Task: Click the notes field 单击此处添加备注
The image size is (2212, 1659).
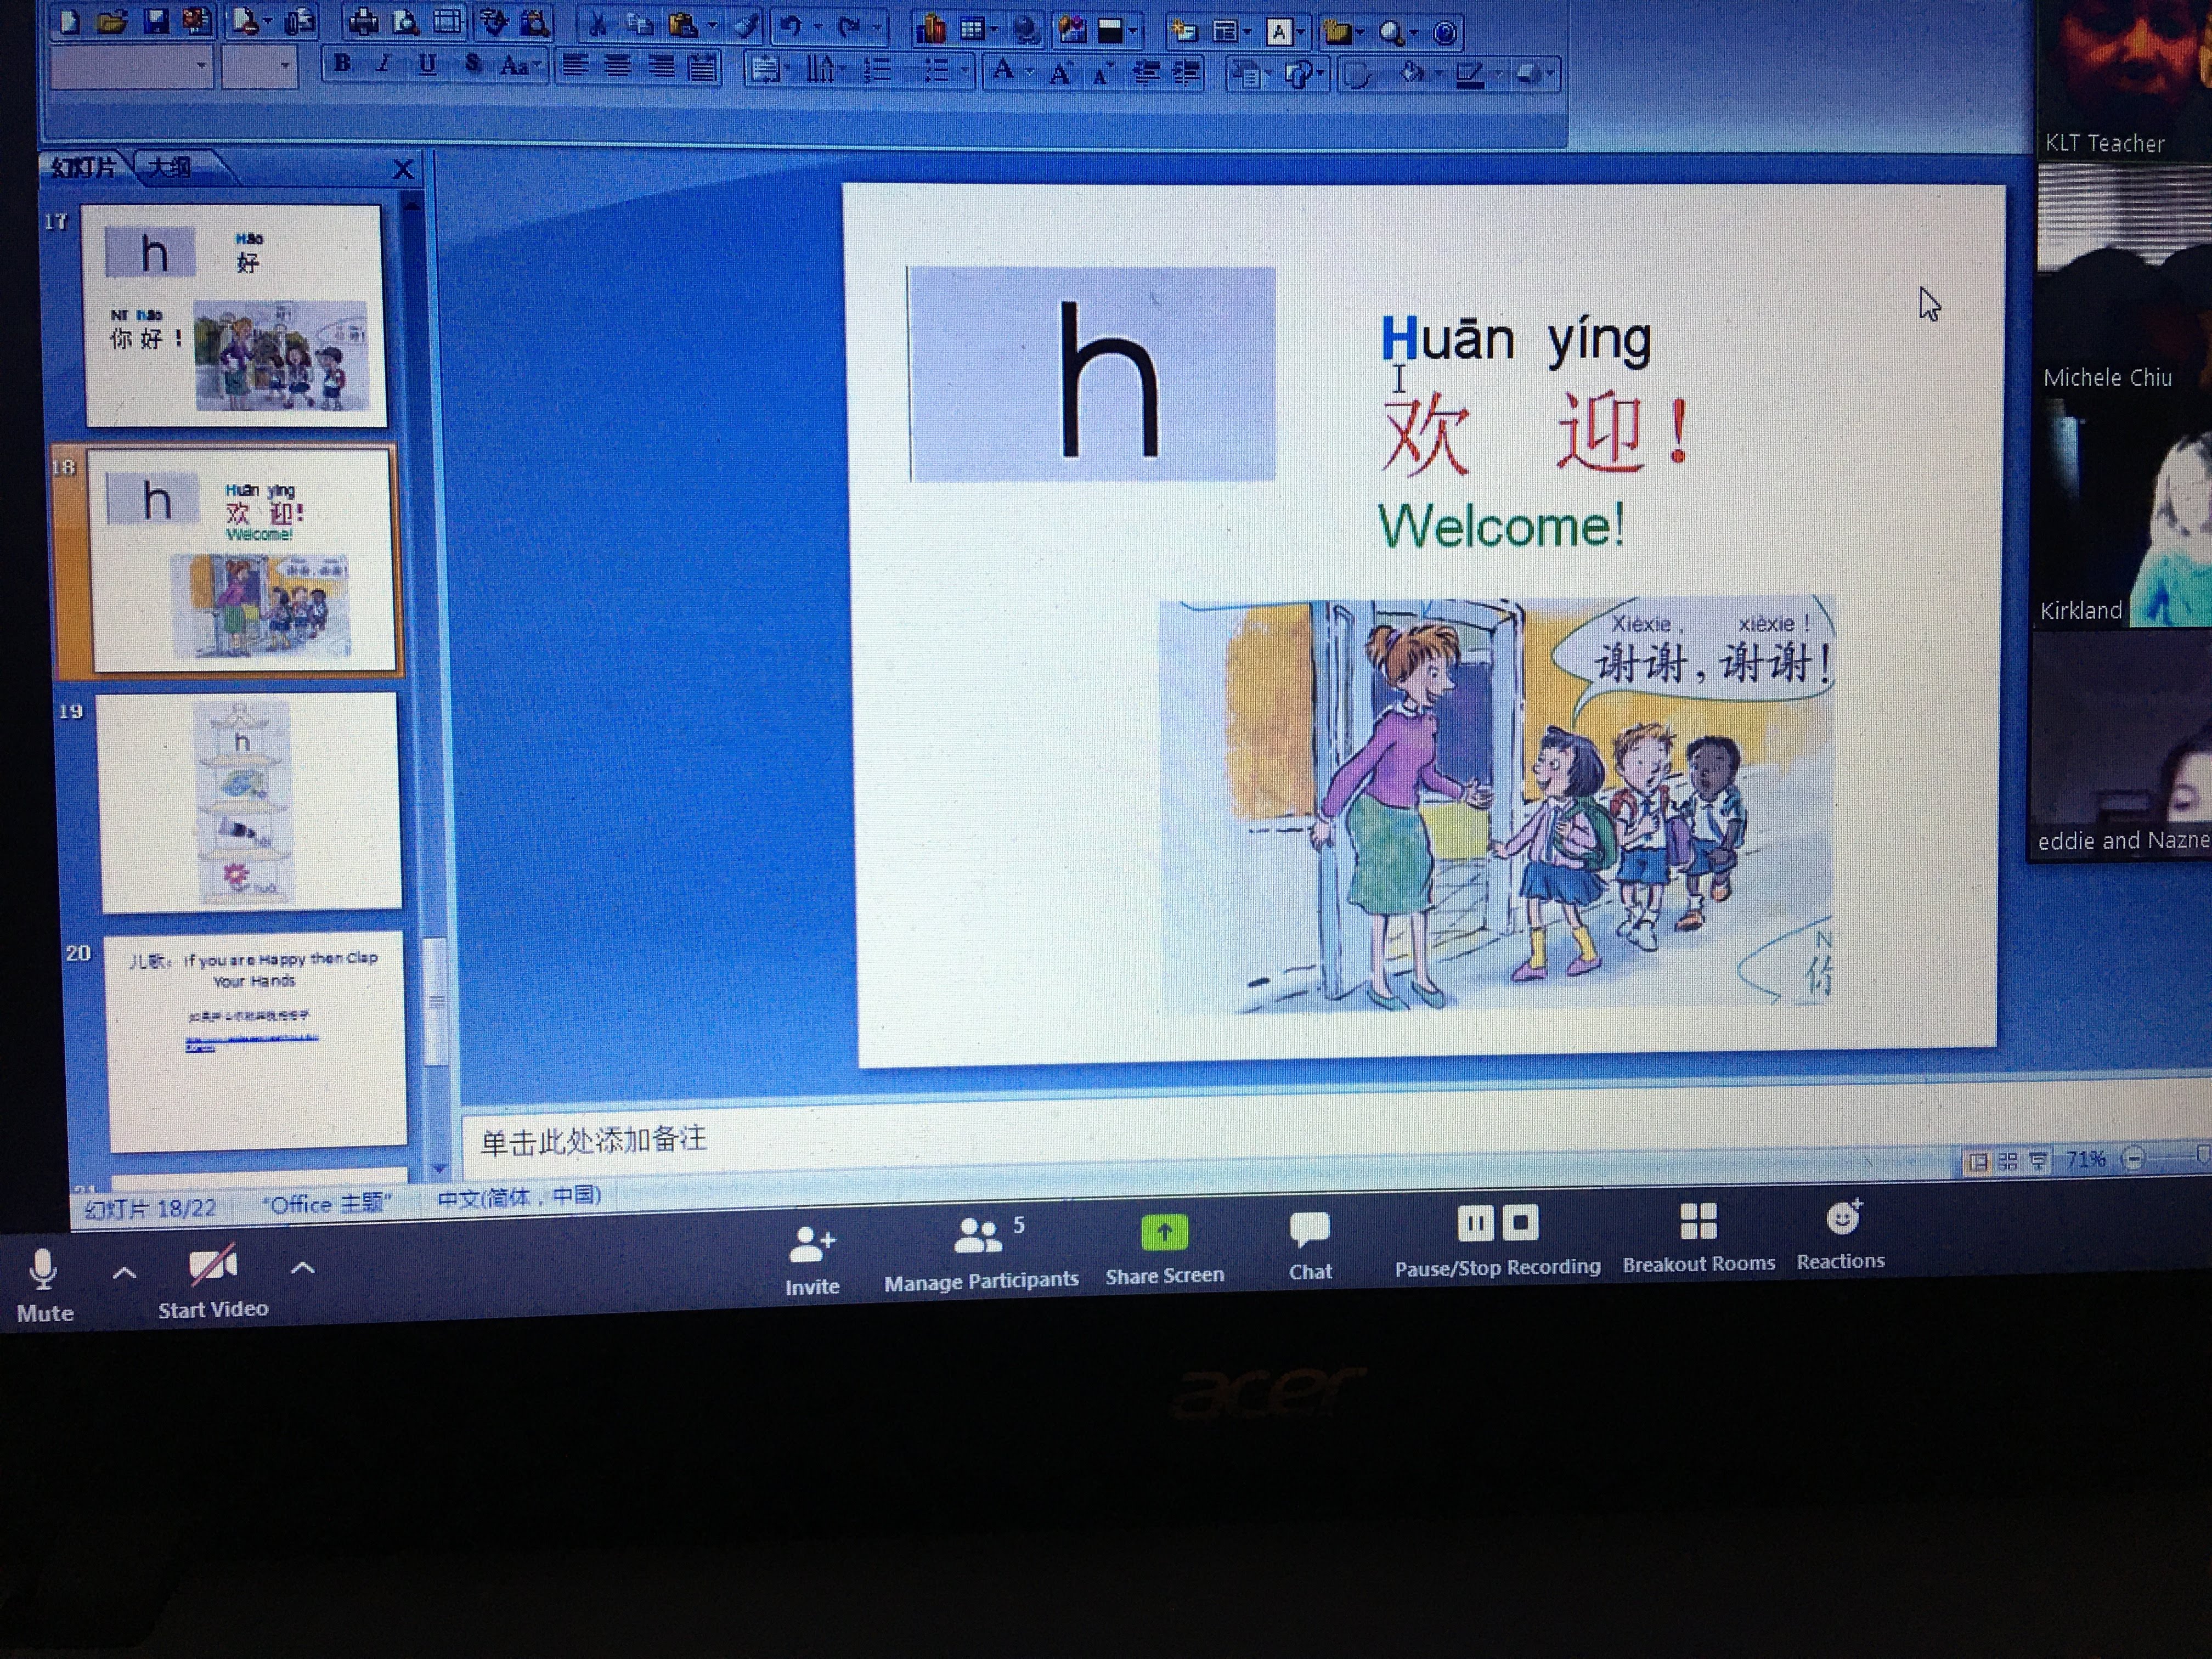Action: click(x=594, y=1140)
